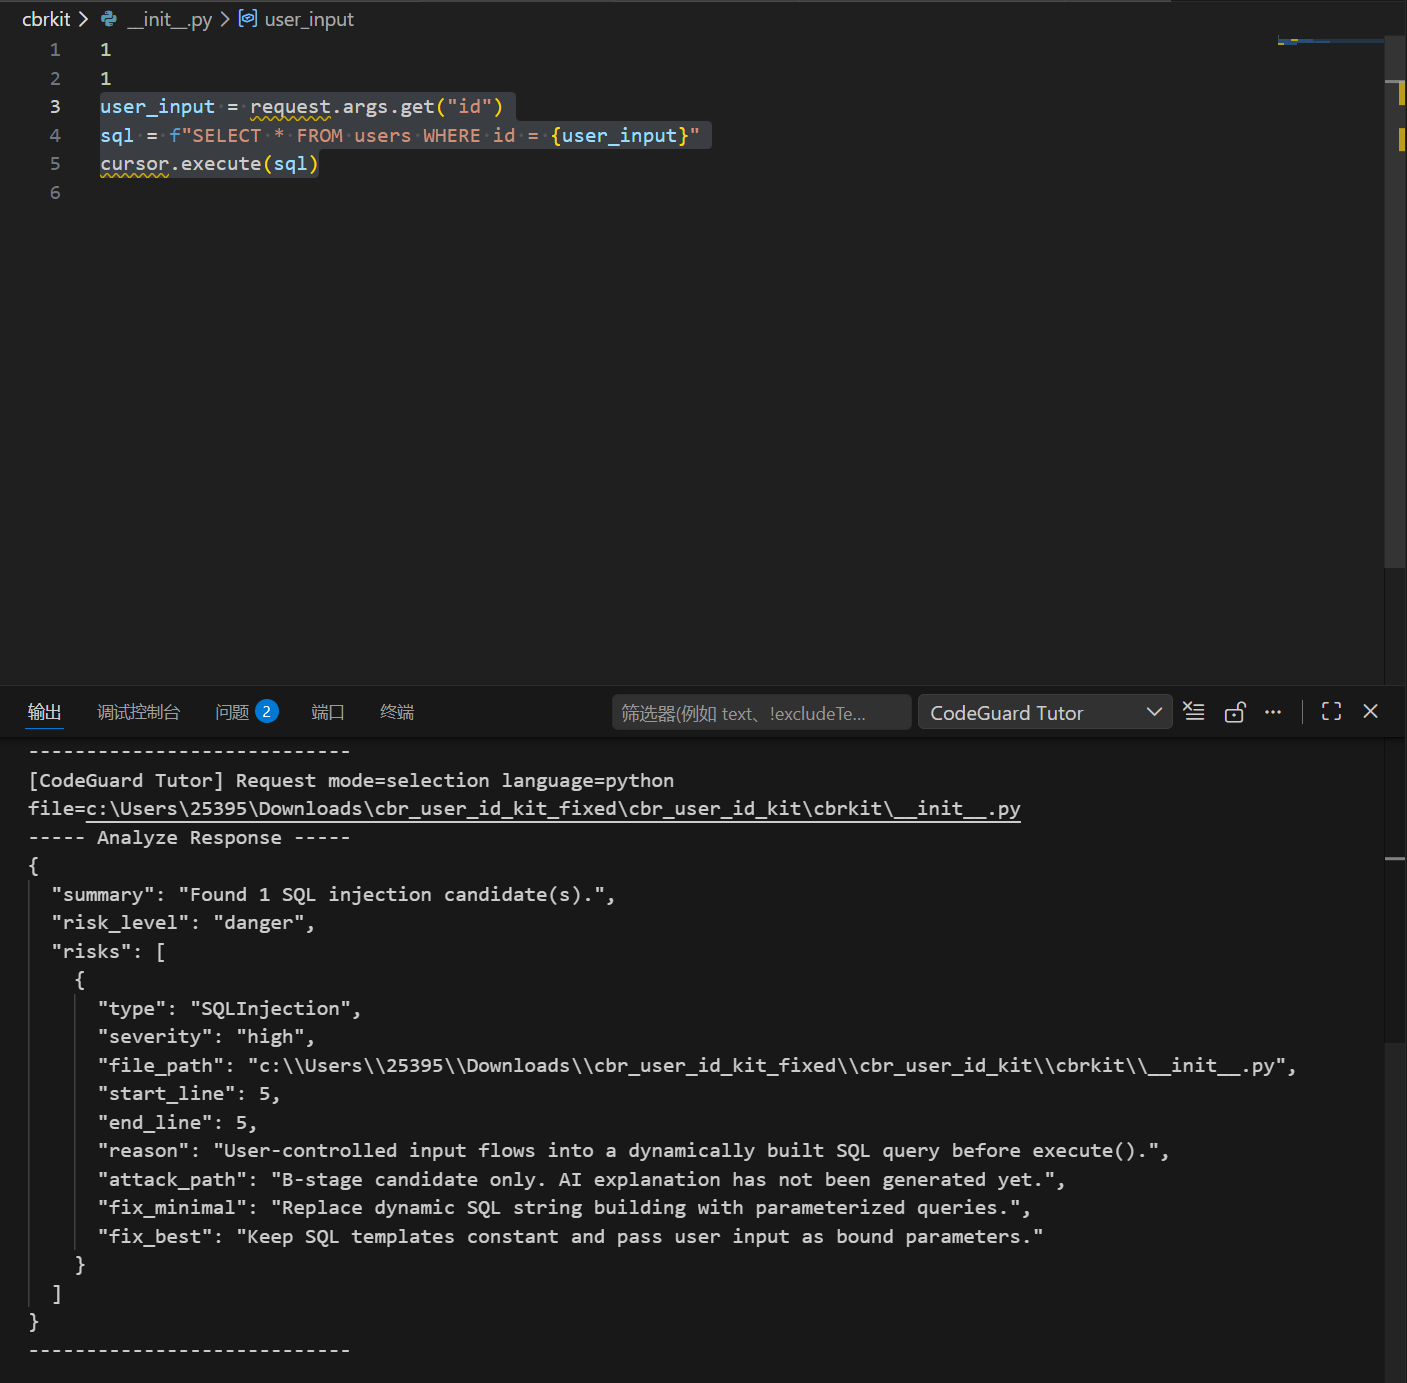1407x1383 pixels.
Task: Select user_input in the breadcrumb
Action: pyautogui.click(x=309, y=19)
